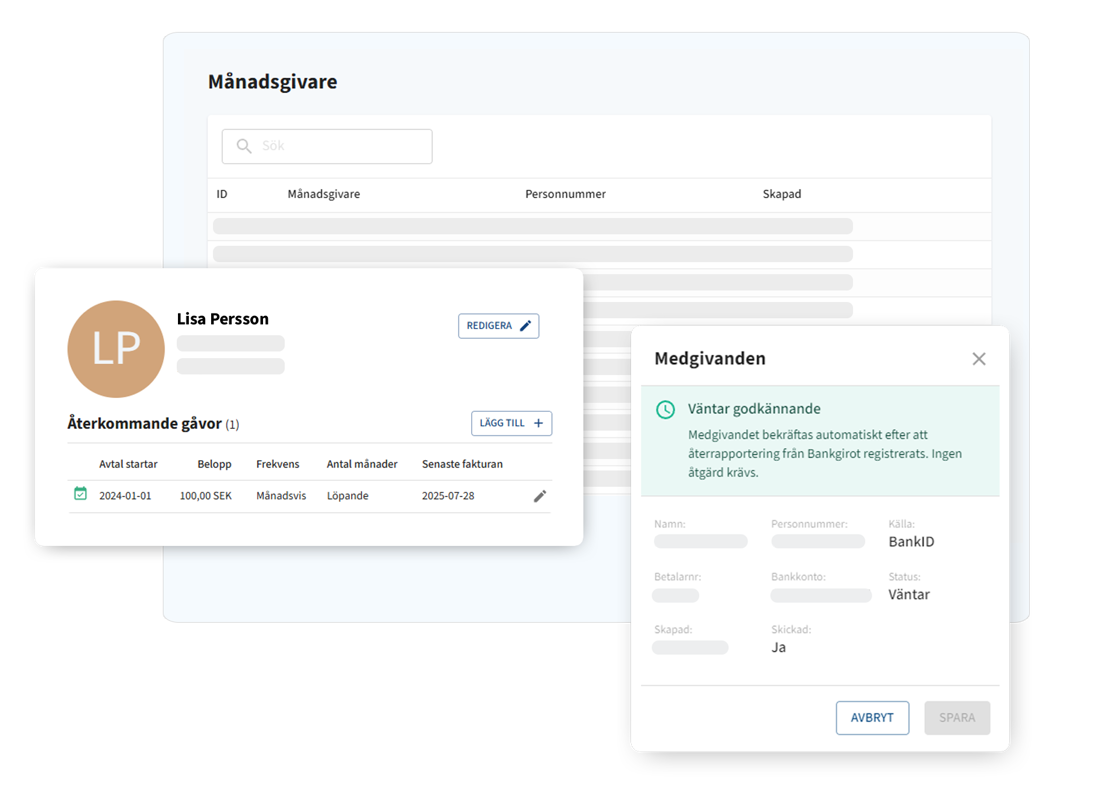Click the SPARA button
The height and width of the screenshot is (795, 1104).
957,718
